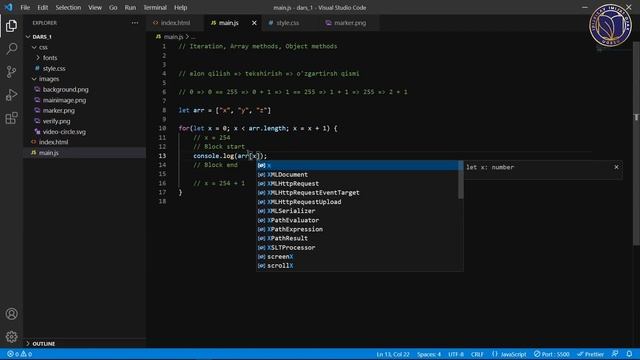Screen dimensions: 640x360
Task: Open Explorer's more actions ellipsis
Action: pos(135,23)
